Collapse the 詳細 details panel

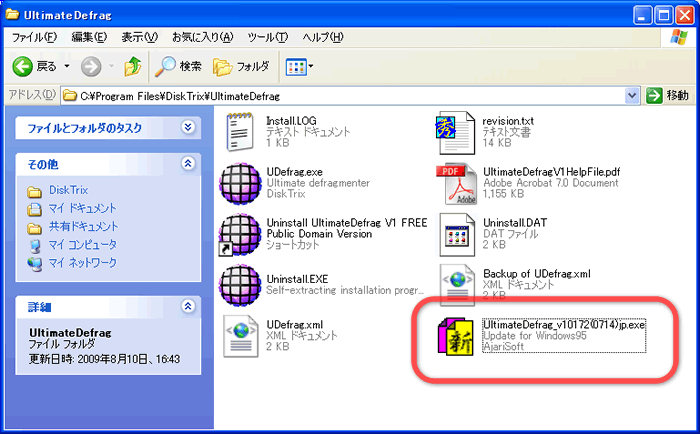click(188, 306)
